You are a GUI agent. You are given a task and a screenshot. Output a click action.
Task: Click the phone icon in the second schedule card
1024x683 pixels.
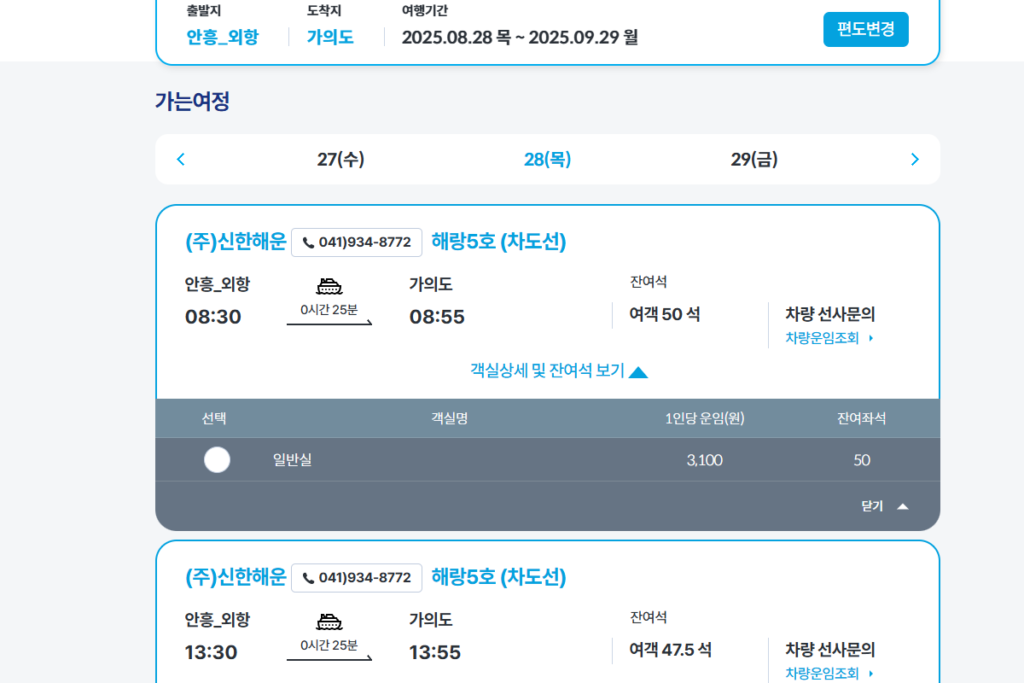(x=310, y=577)
